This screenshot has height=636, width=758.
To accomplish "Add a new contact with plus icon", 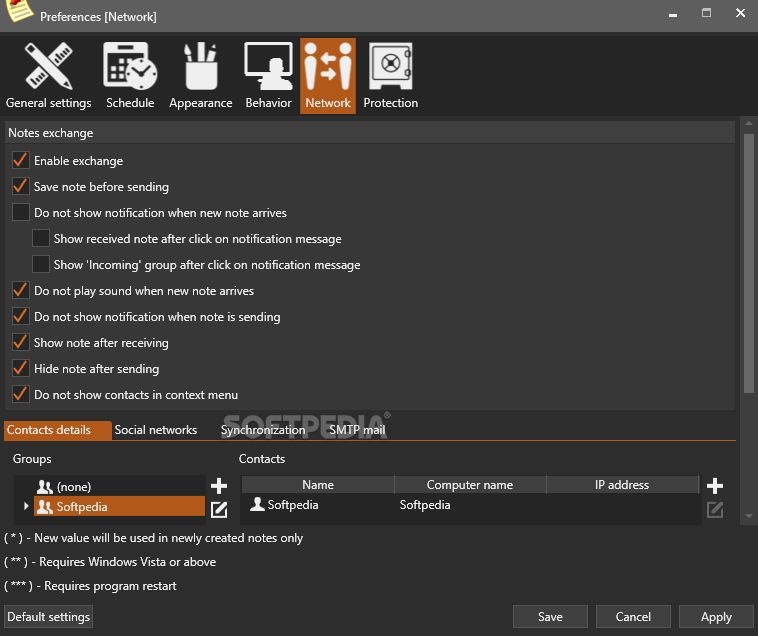I will [x=715, y=486].
